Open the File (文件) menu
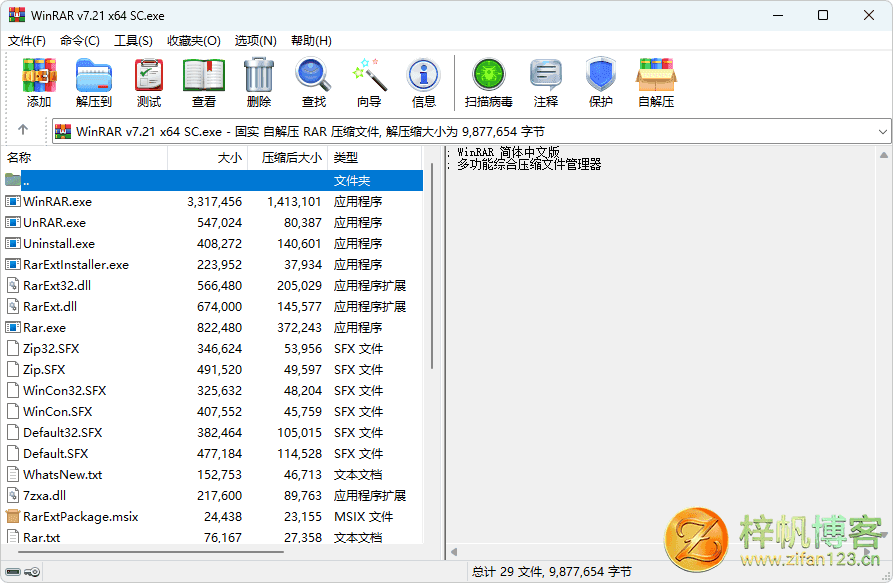 tap(27, 41)
